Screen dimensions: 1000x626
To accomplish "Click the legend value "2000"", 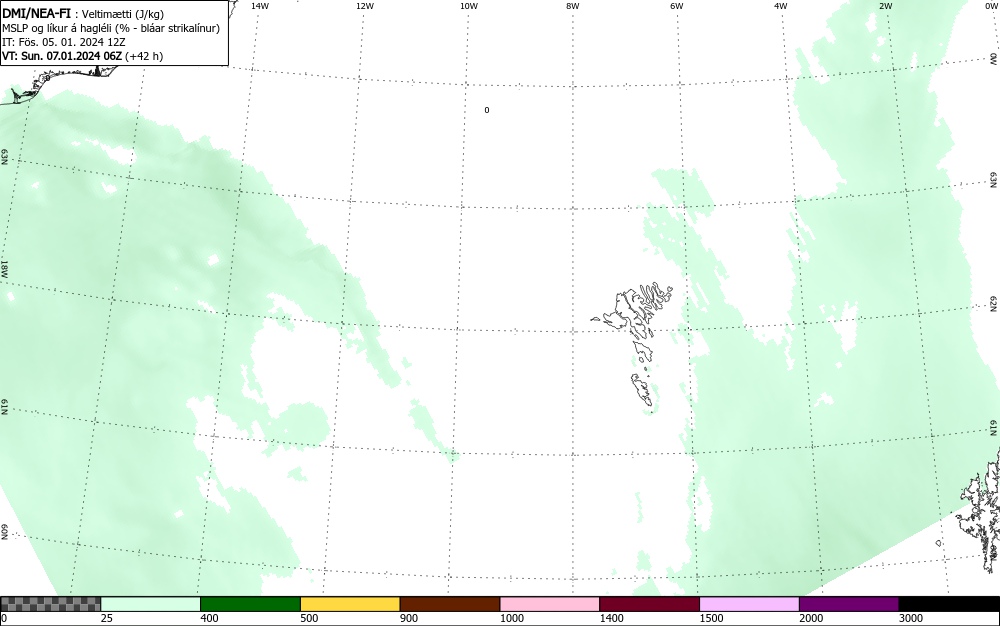I will tap(811, 618).
